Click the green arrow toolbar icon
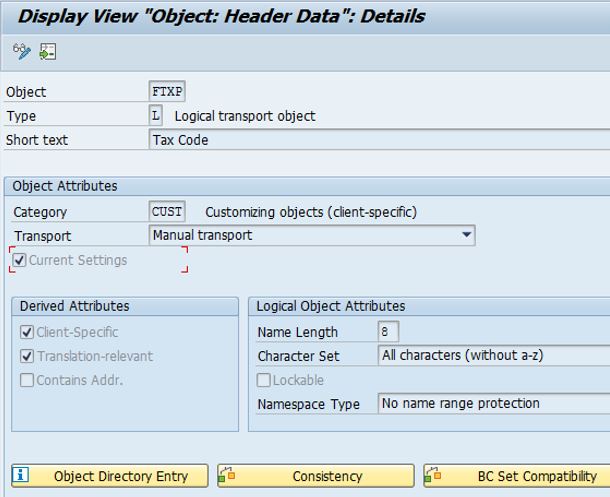 coord(47,51)
